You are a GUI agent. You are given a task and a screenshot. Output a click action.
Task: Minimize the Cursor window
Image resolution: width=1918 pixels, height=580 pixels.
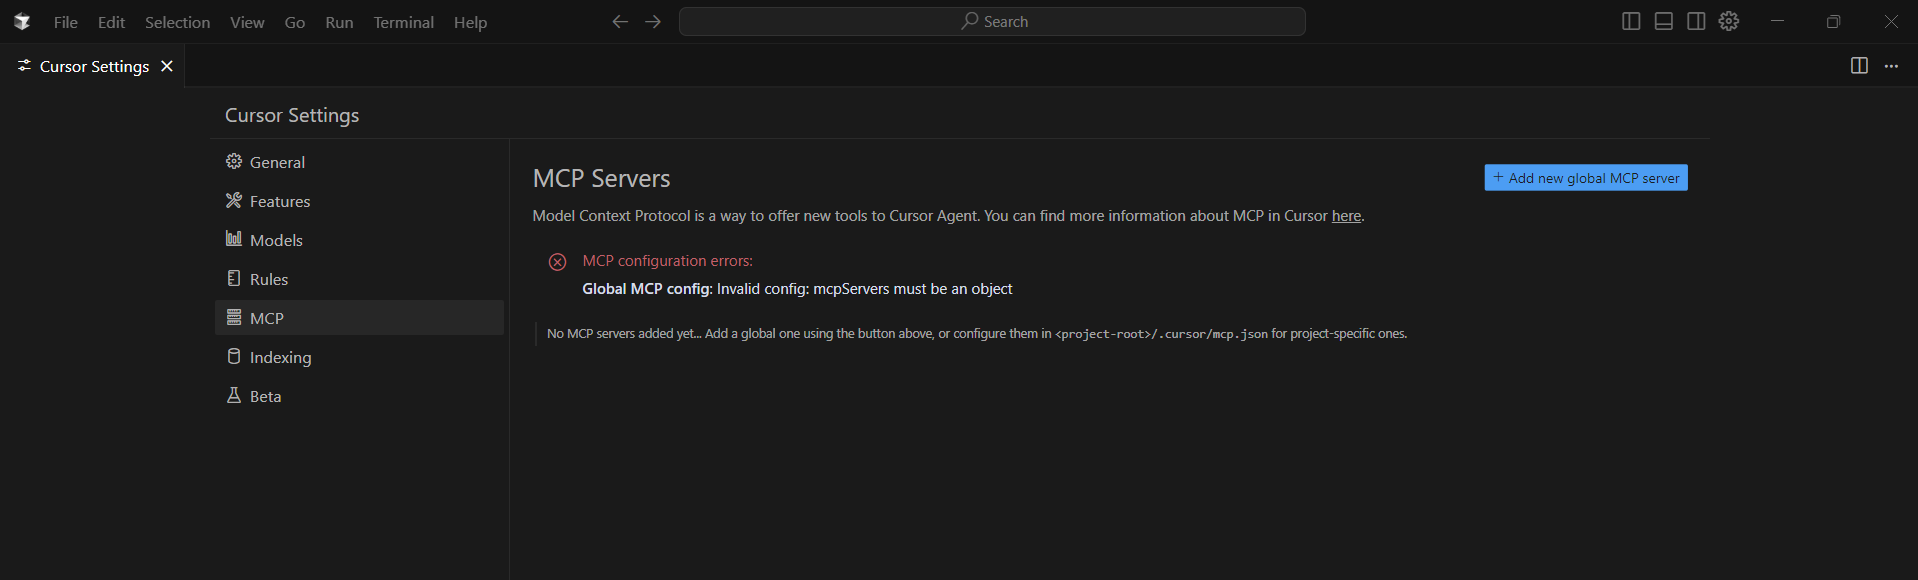1778,21
